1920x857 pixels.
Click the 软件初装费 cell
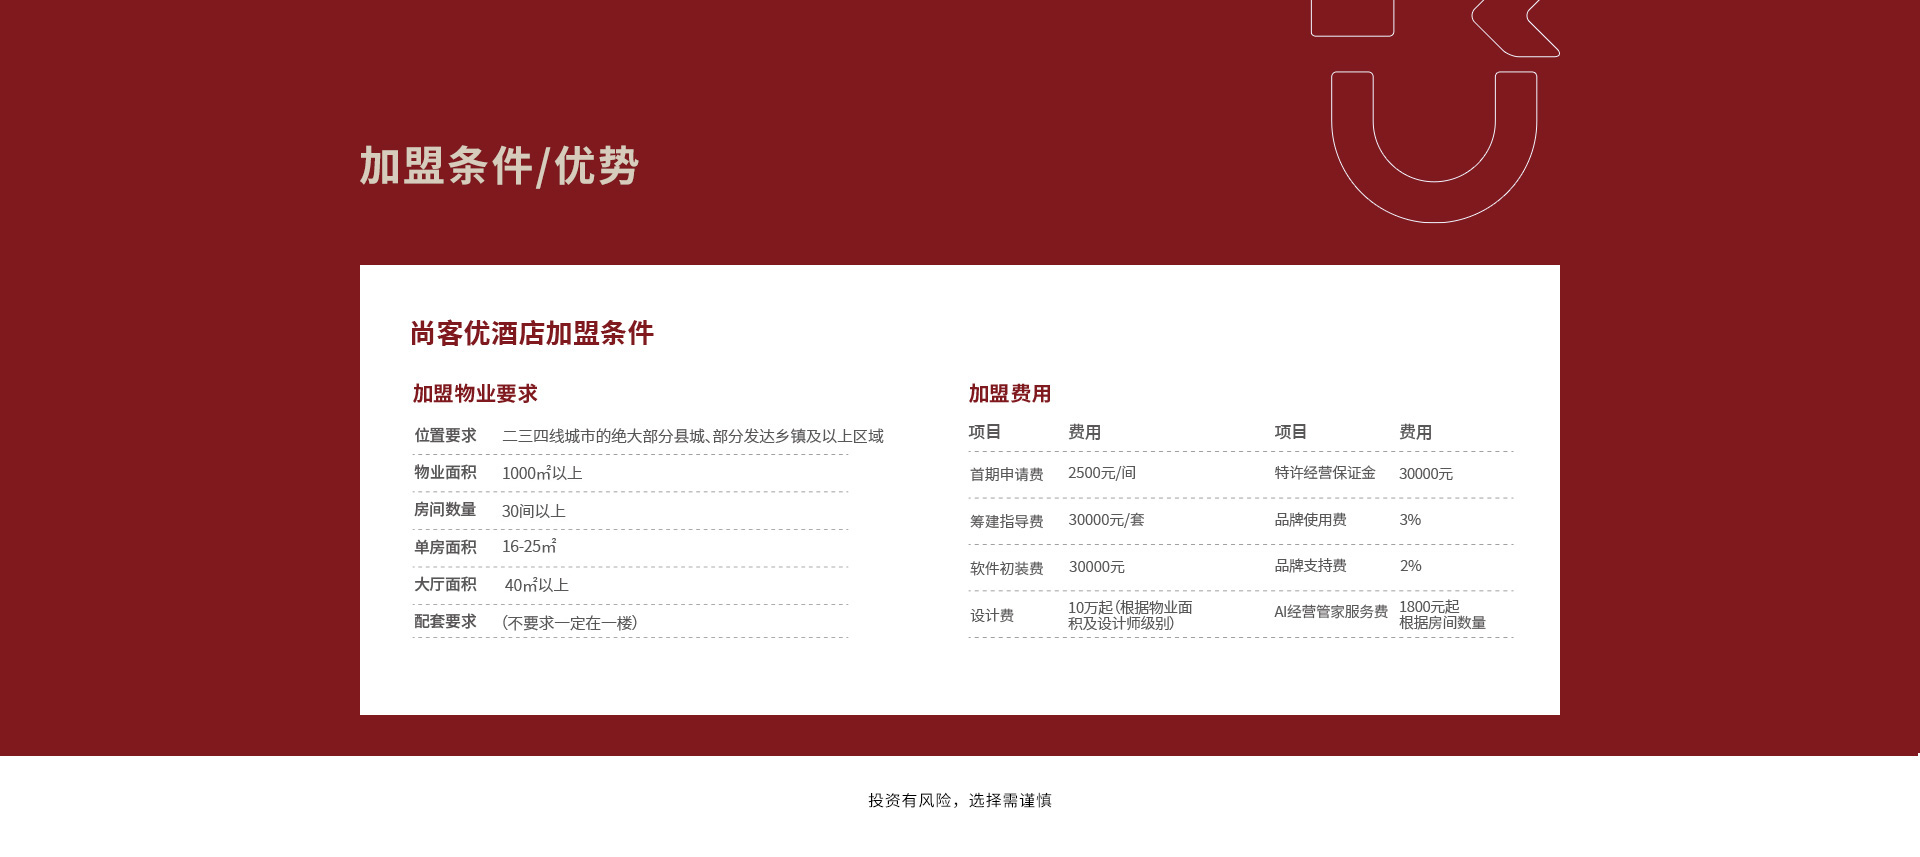(x=1007, y=568)
